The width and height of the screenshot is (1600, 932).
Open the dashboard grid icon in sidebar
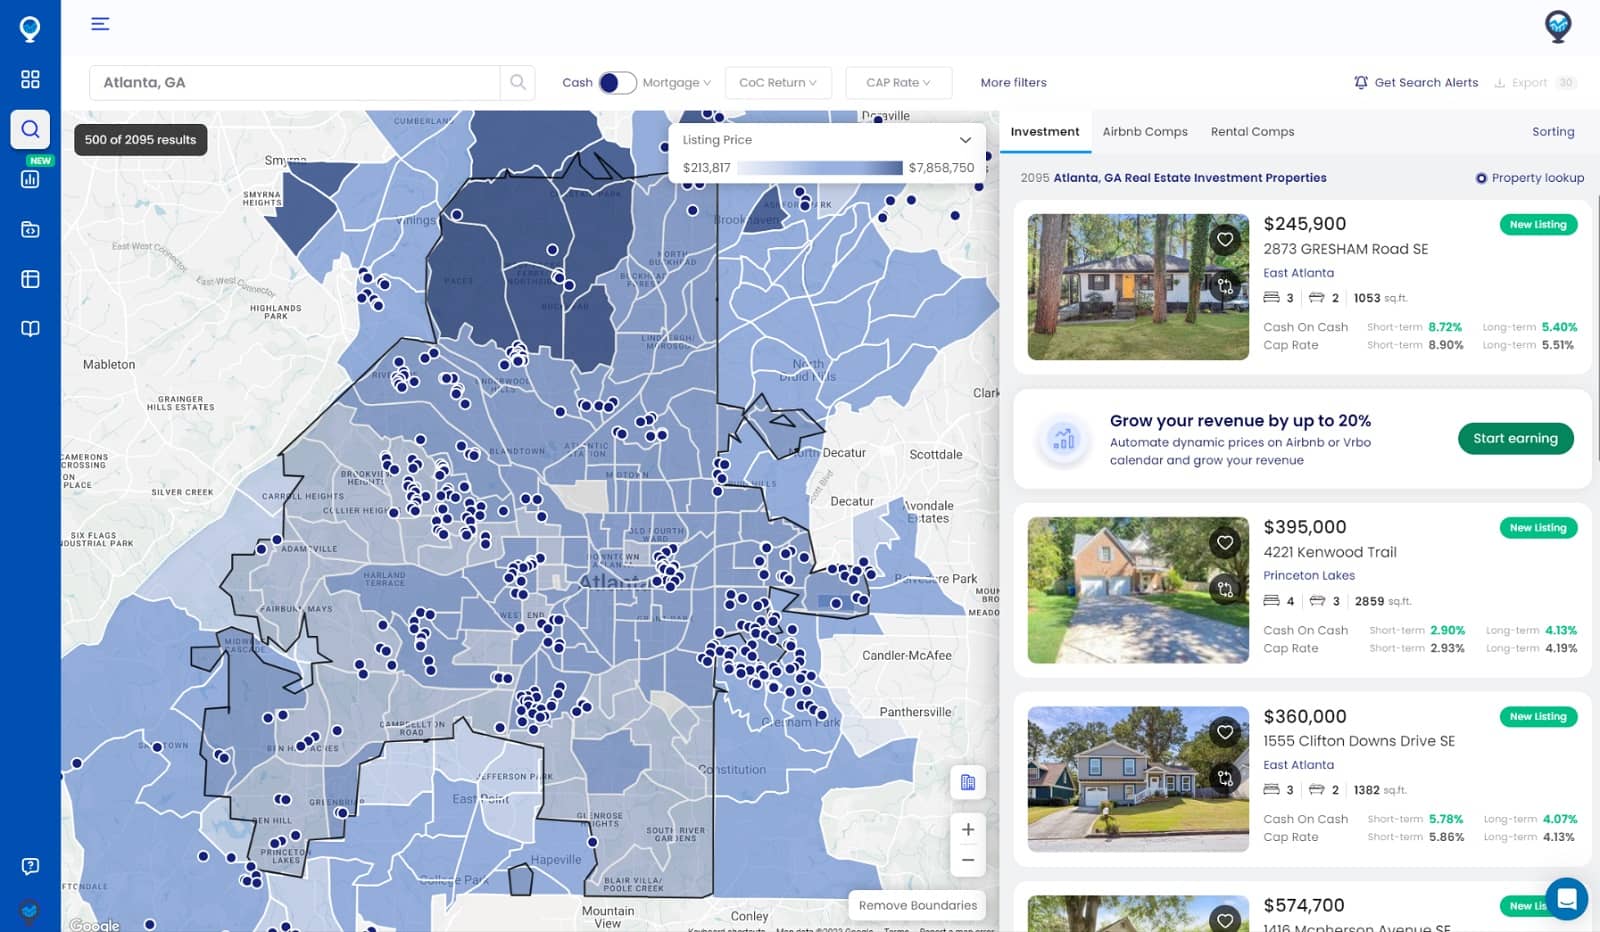(x=30, y=79)
